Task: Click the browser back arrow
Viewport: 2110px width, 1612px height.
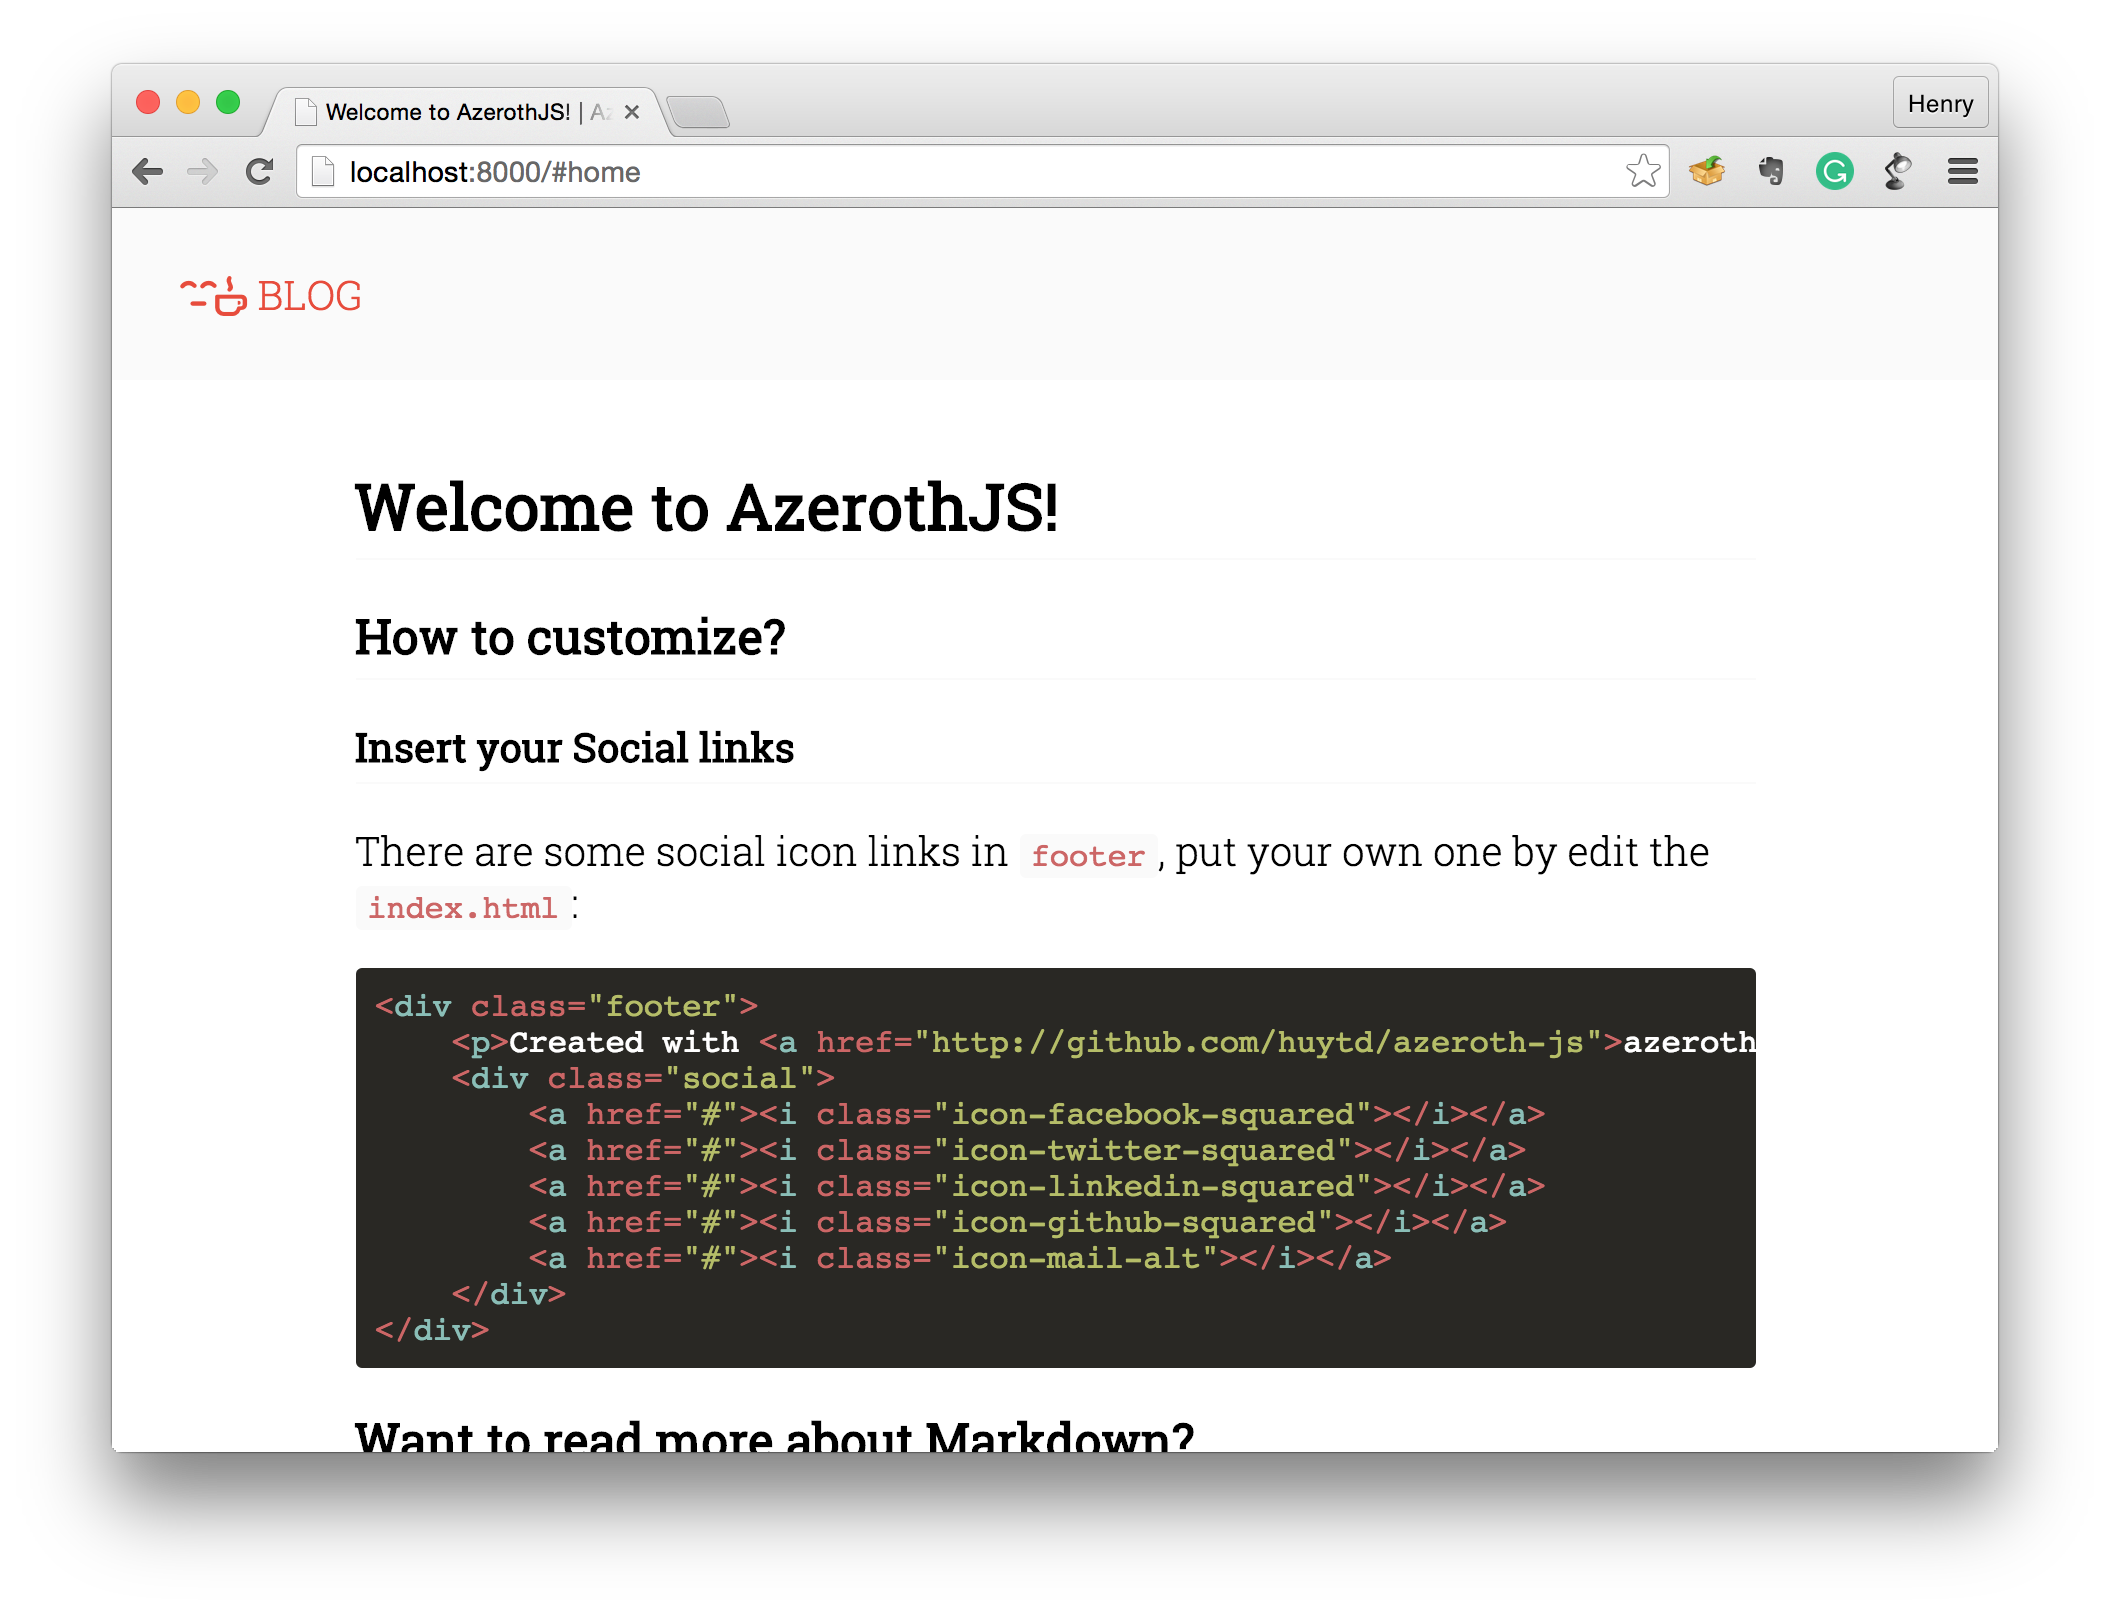Action: pos(148,172)
